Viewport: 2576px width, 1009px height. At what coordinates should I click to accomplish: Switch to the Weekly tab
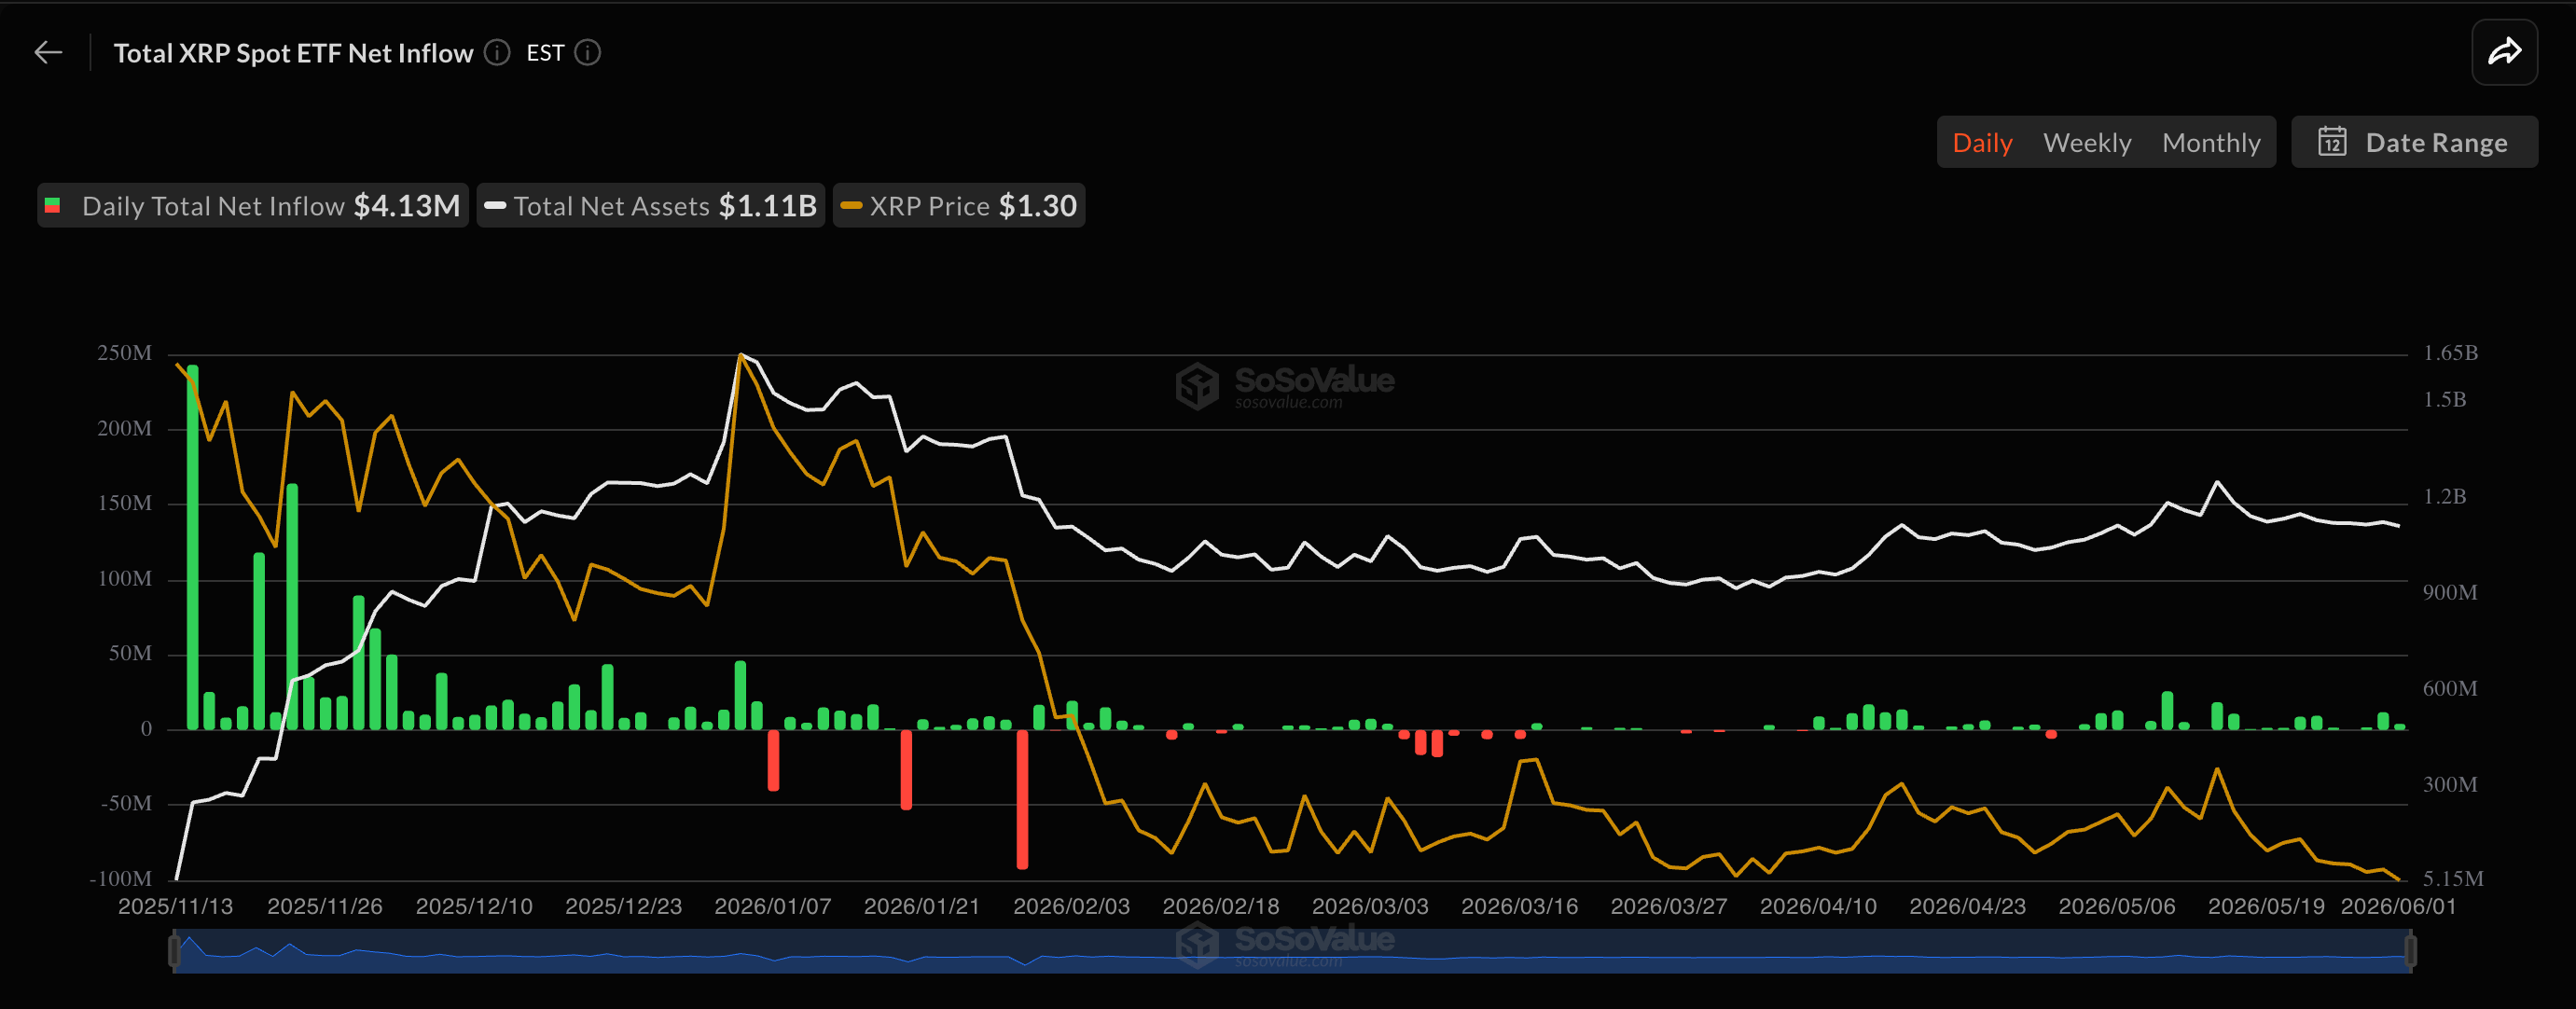tap(2087, 143)
